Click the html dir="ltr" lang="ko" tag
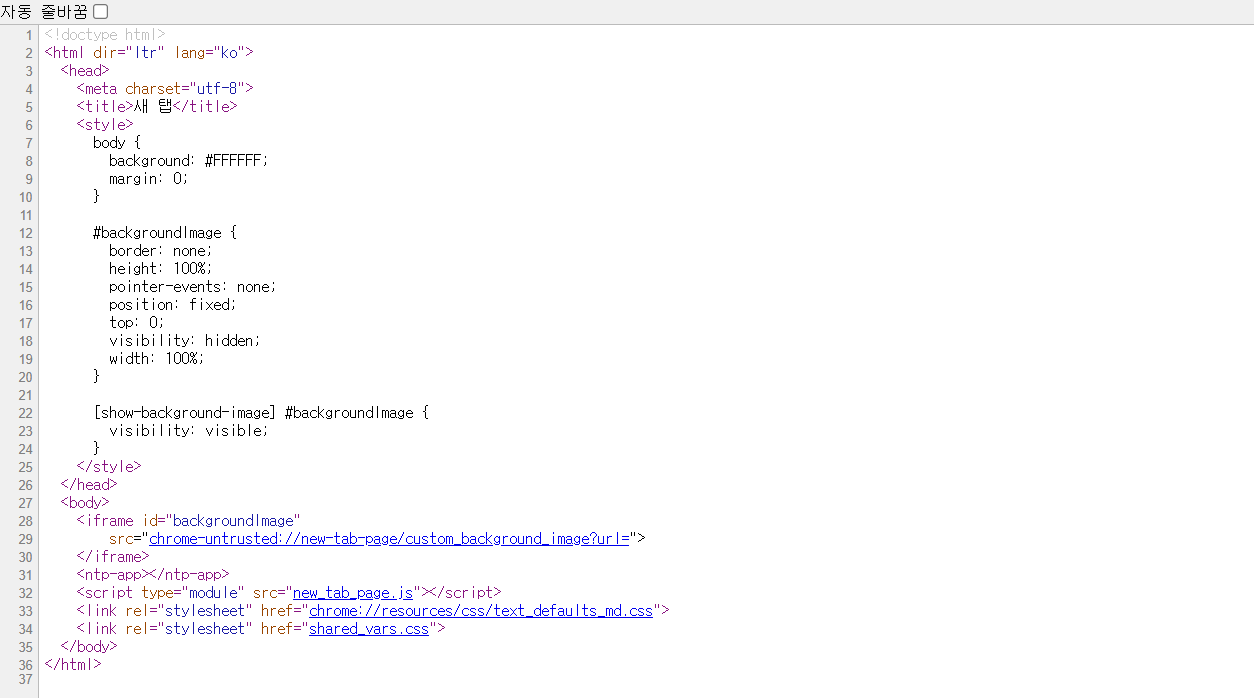 point(149,52)
